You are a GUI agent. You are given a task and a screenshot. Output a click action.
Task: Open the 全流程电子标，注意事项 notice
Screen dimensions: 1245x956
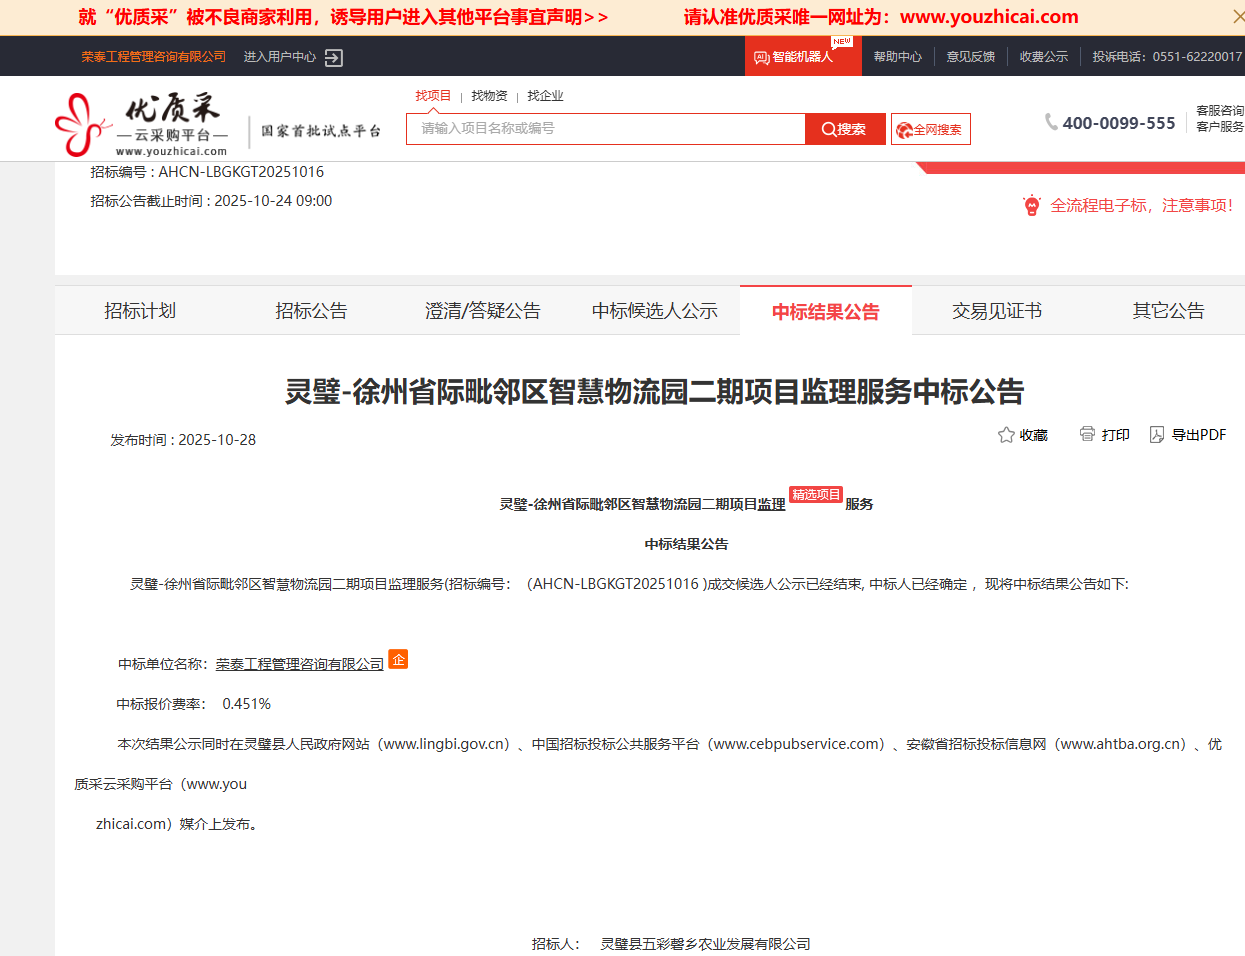tap(1140, 205)
